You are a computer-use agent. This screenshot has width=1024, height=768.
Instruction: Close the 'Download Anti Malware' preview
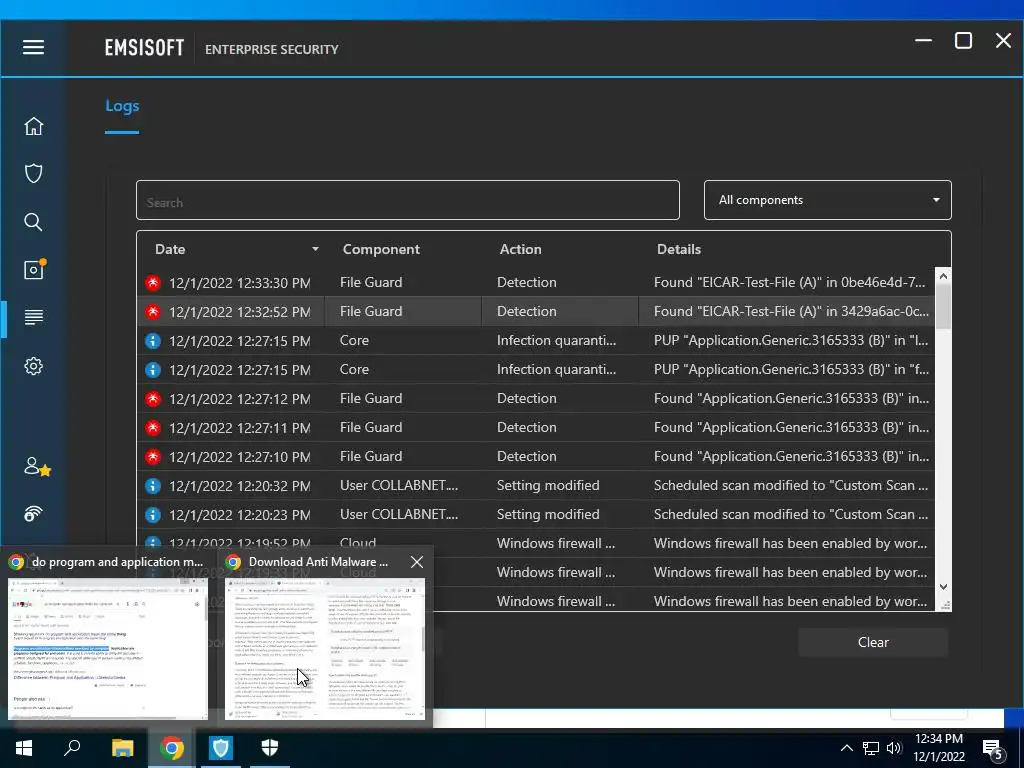click(417, 562)
